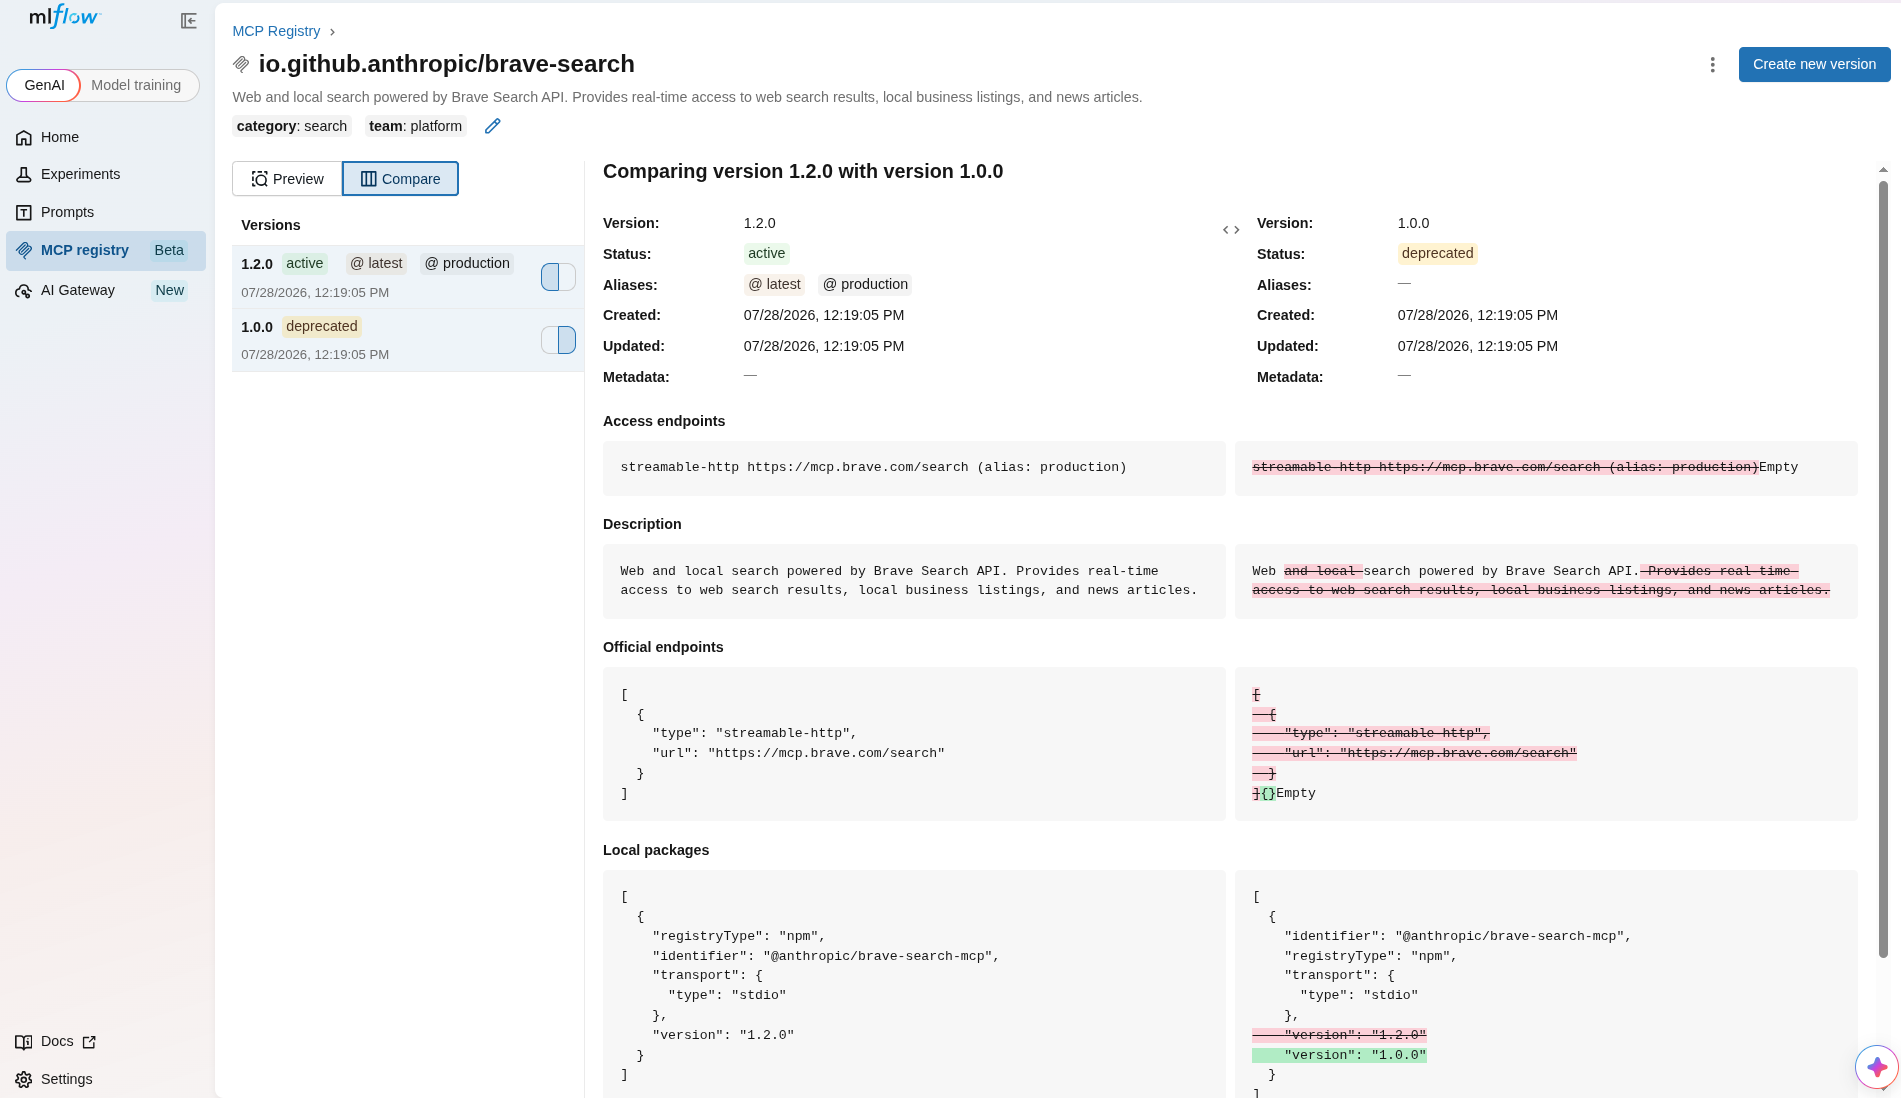Click the 'deprecated' status badge in comparison
Image resolution: width=1901 pixels, height=1098 pixels.
(x=1437, y=253)
